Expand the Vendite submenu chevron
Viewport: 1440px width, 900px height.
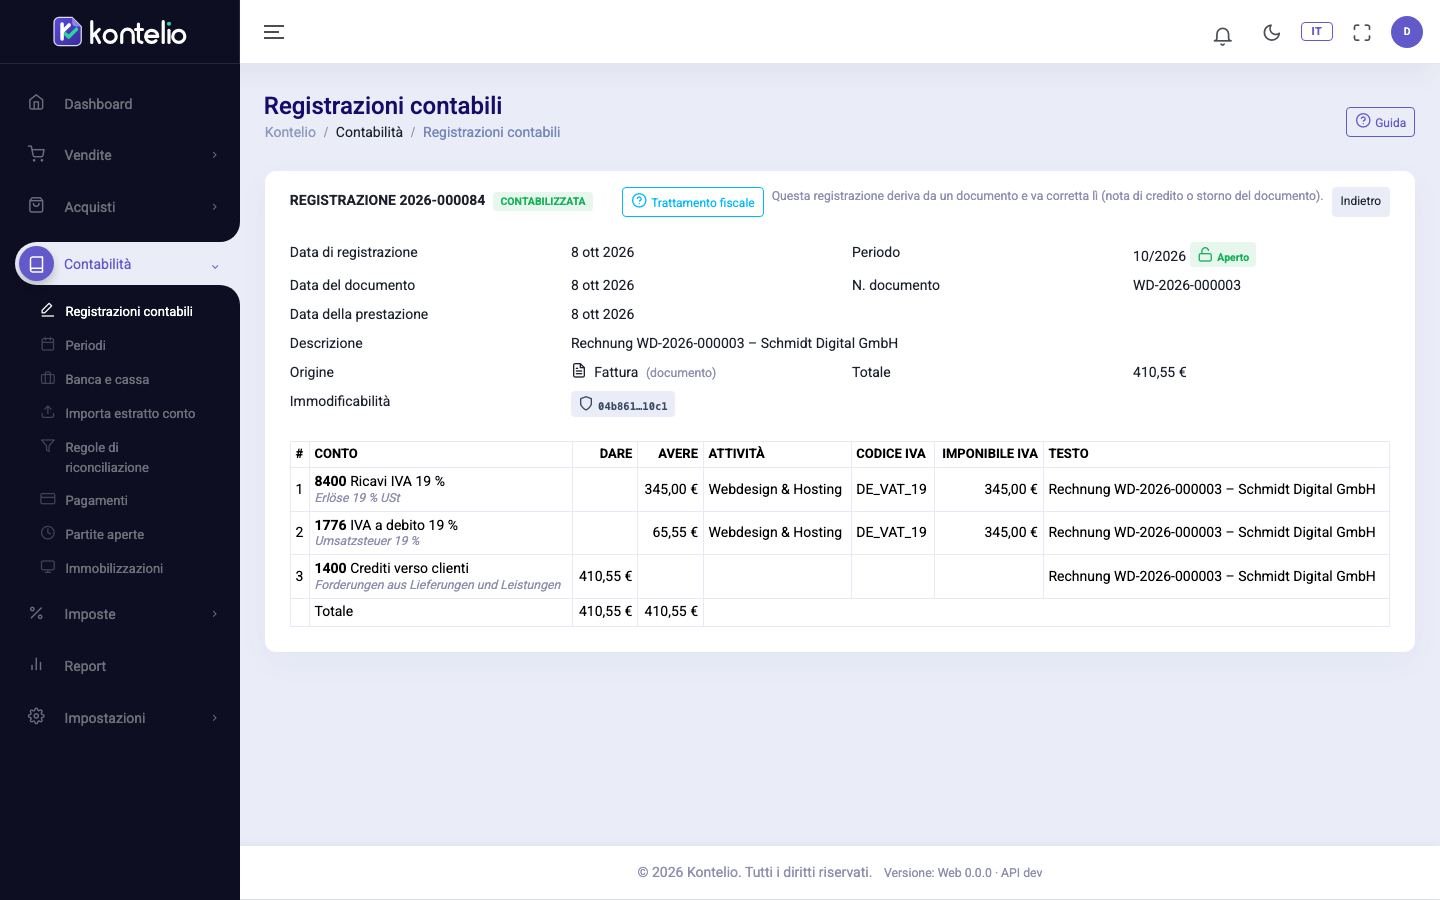(x=214, y=155)
